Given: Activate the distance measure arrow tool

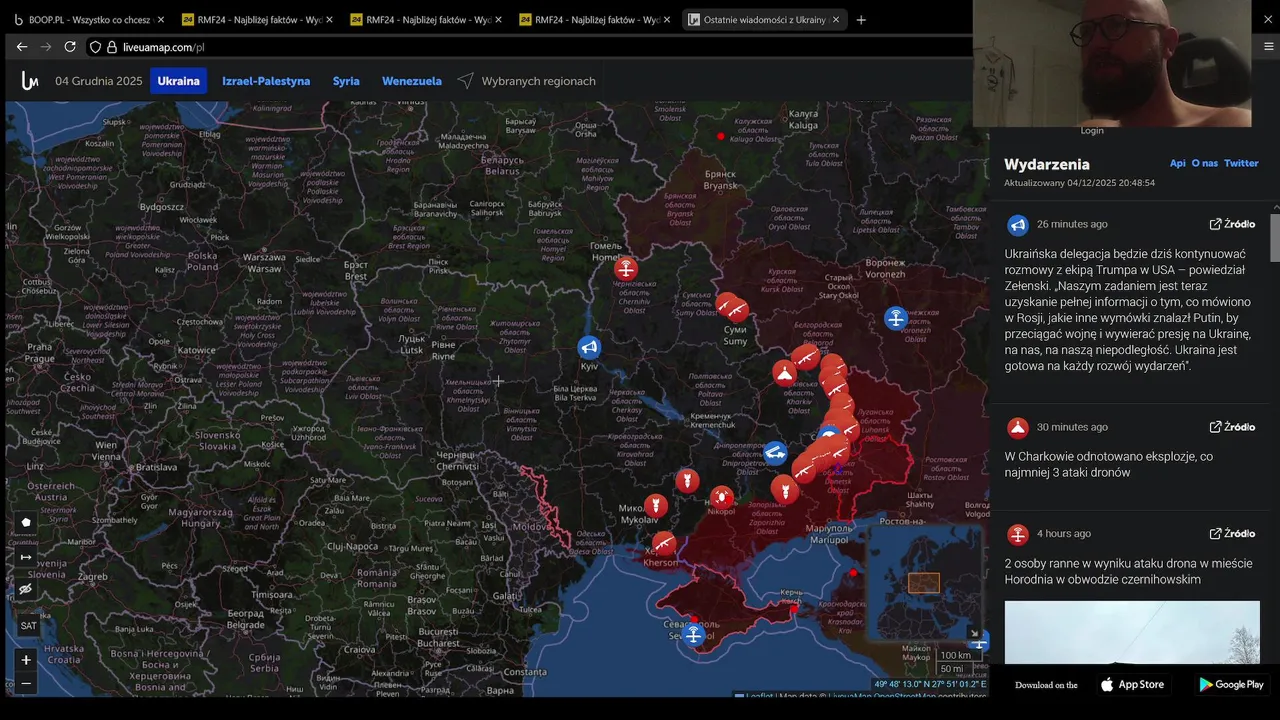Looking at the screenshot, I should 26,557.
